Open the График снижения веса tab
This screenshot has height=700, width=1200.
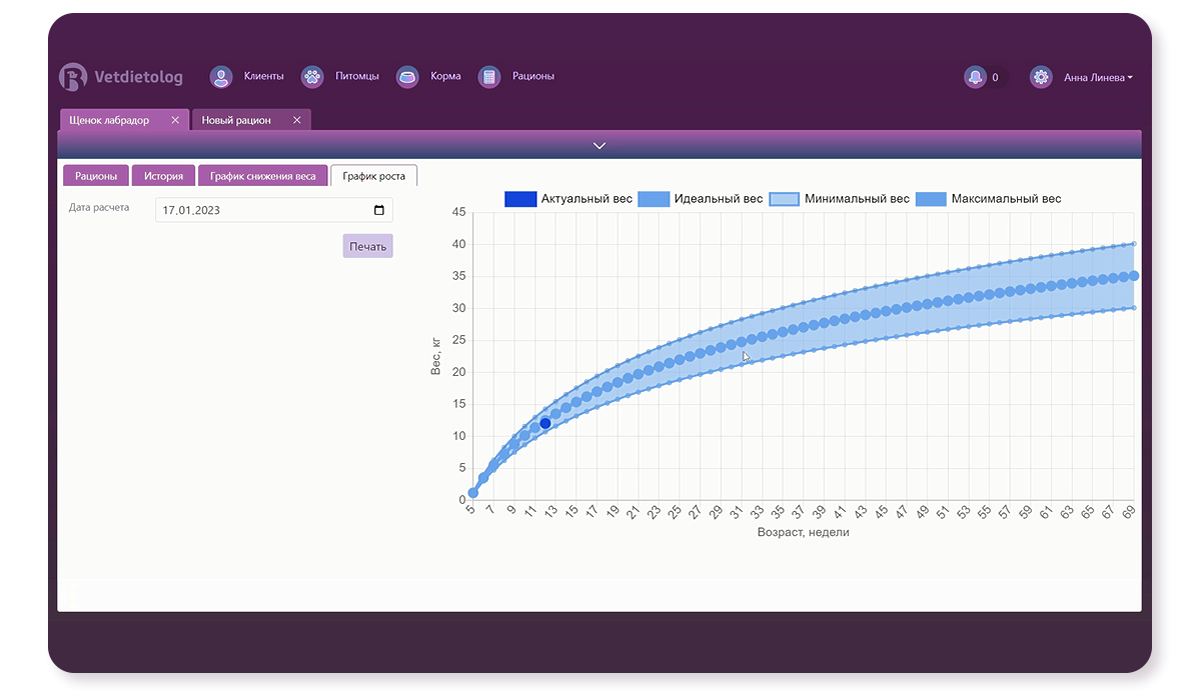263,176
